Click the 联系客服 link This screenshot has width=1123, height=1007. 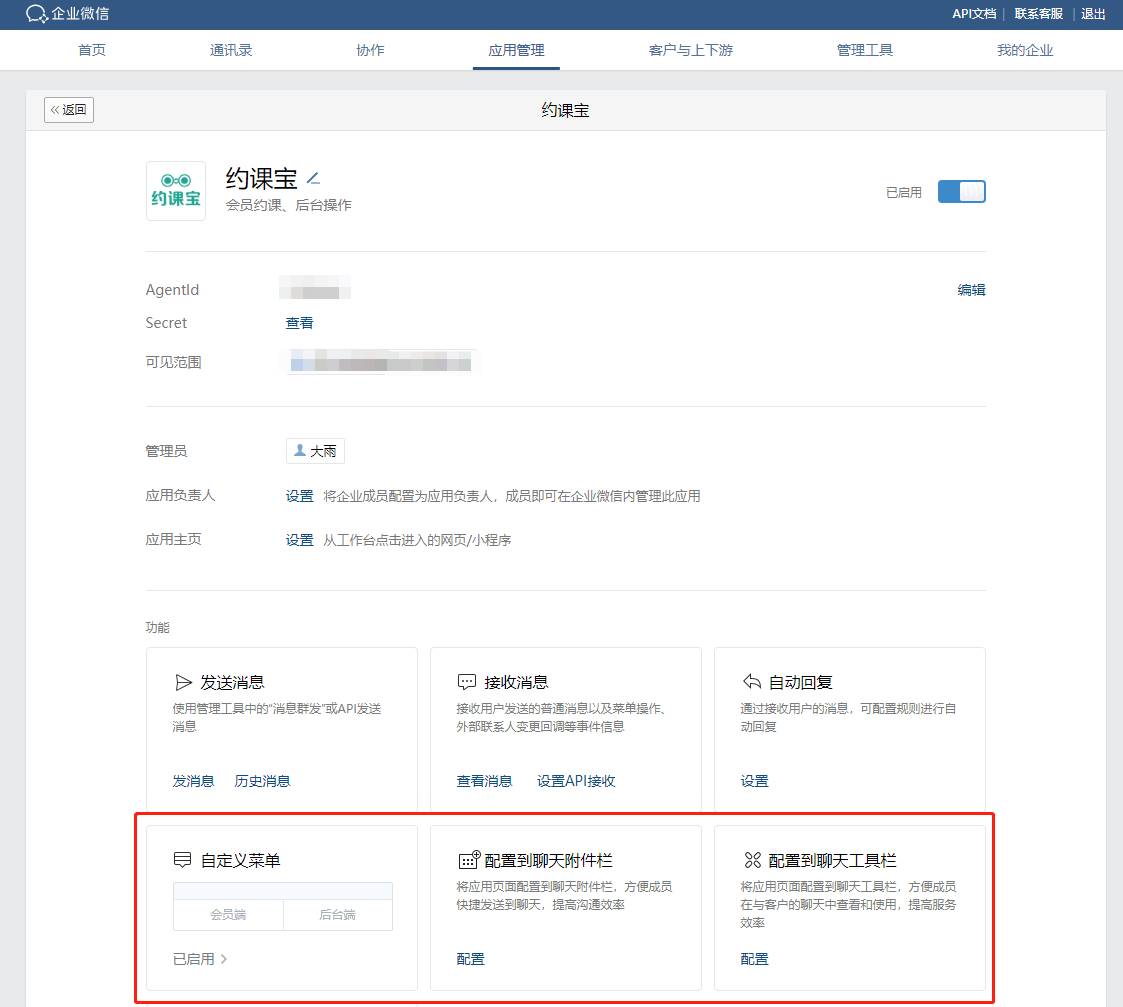(x=1038, y=14)
